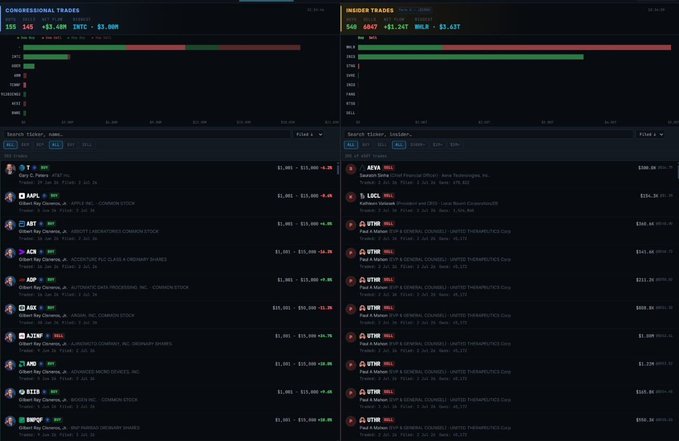This screenshot has height=441, width=679.
Task: Filter insider trades by $100K+ size
Action: point(417,145)
